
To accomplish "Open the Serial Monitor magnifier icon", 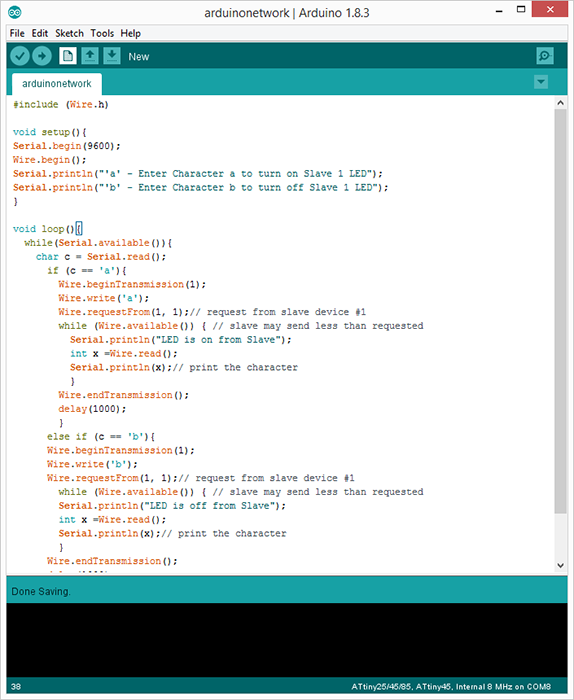I will point(545,56).
